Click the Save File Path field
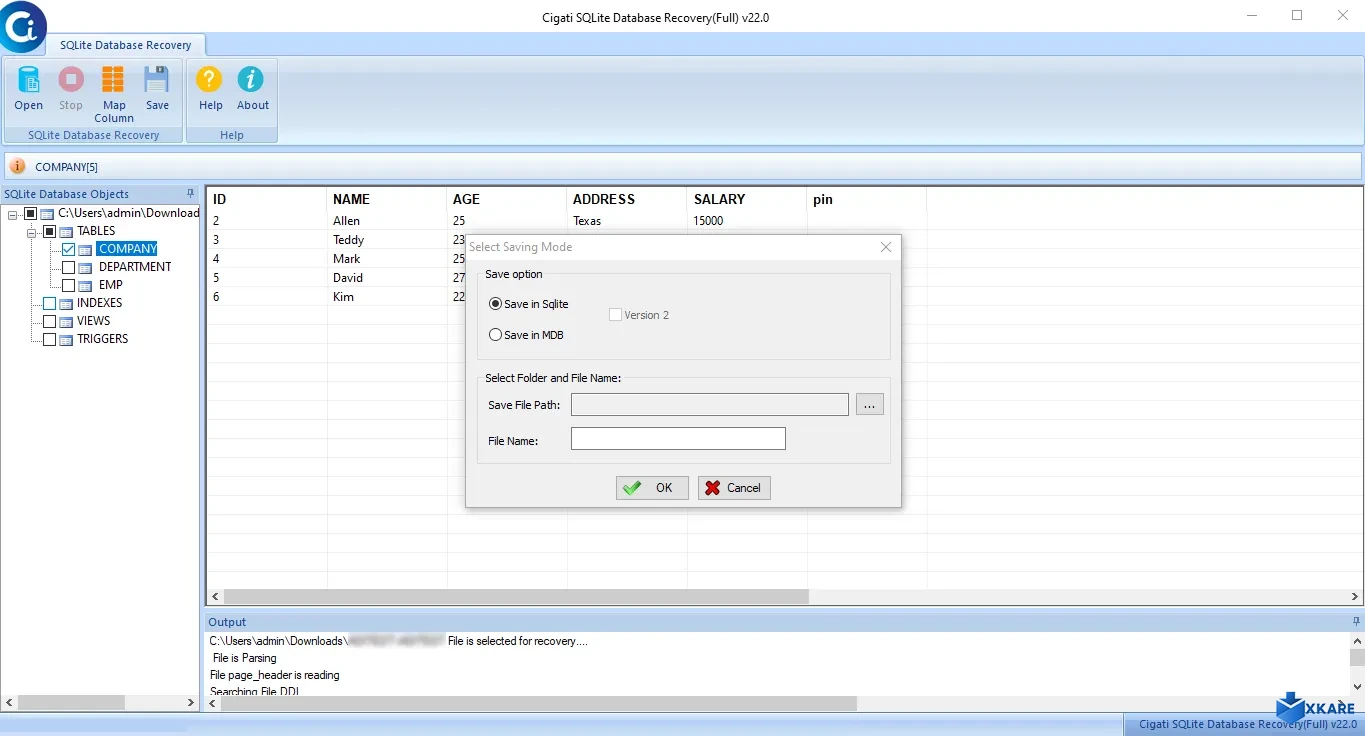1365x736 pixels. [710, 405]
